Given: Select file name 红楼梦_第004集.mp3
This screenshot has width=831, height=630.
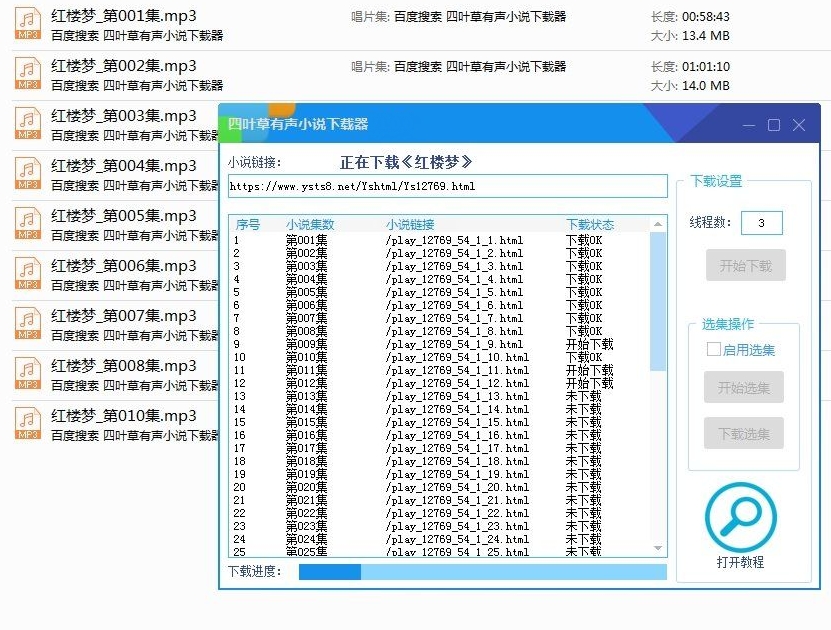Looking at the screenshot, I should (123, 166).
